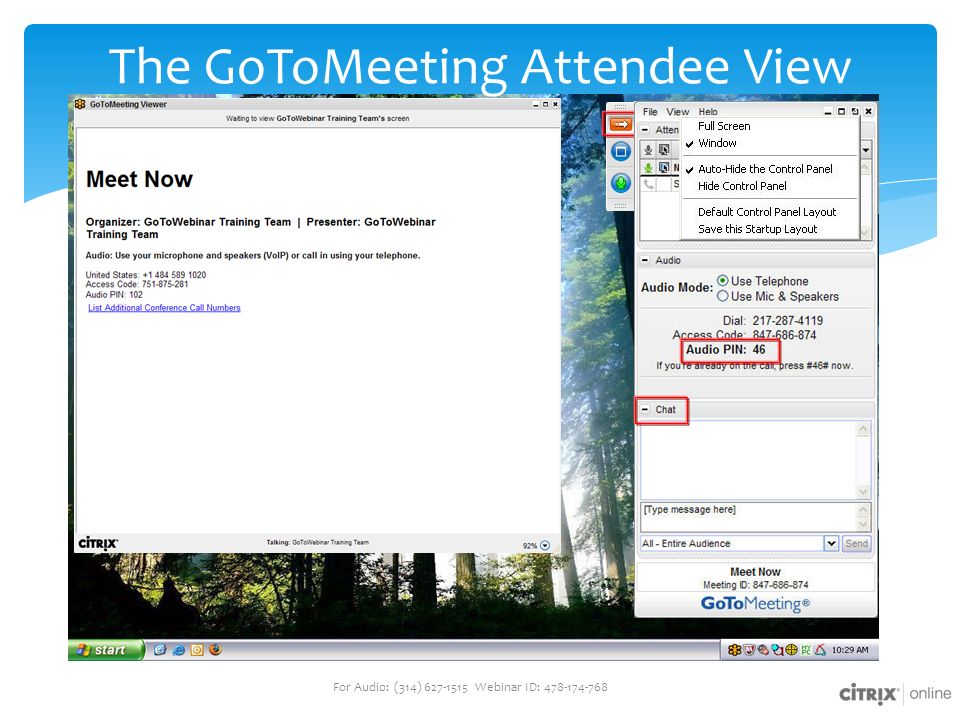This screenshot has height=720, width=960.
Task: Click the Meet Now heading in Viewer
Action: tap(139, 179)
